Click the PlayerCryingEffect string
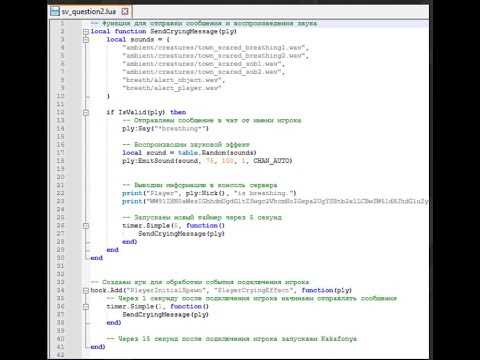 (255, 290)
